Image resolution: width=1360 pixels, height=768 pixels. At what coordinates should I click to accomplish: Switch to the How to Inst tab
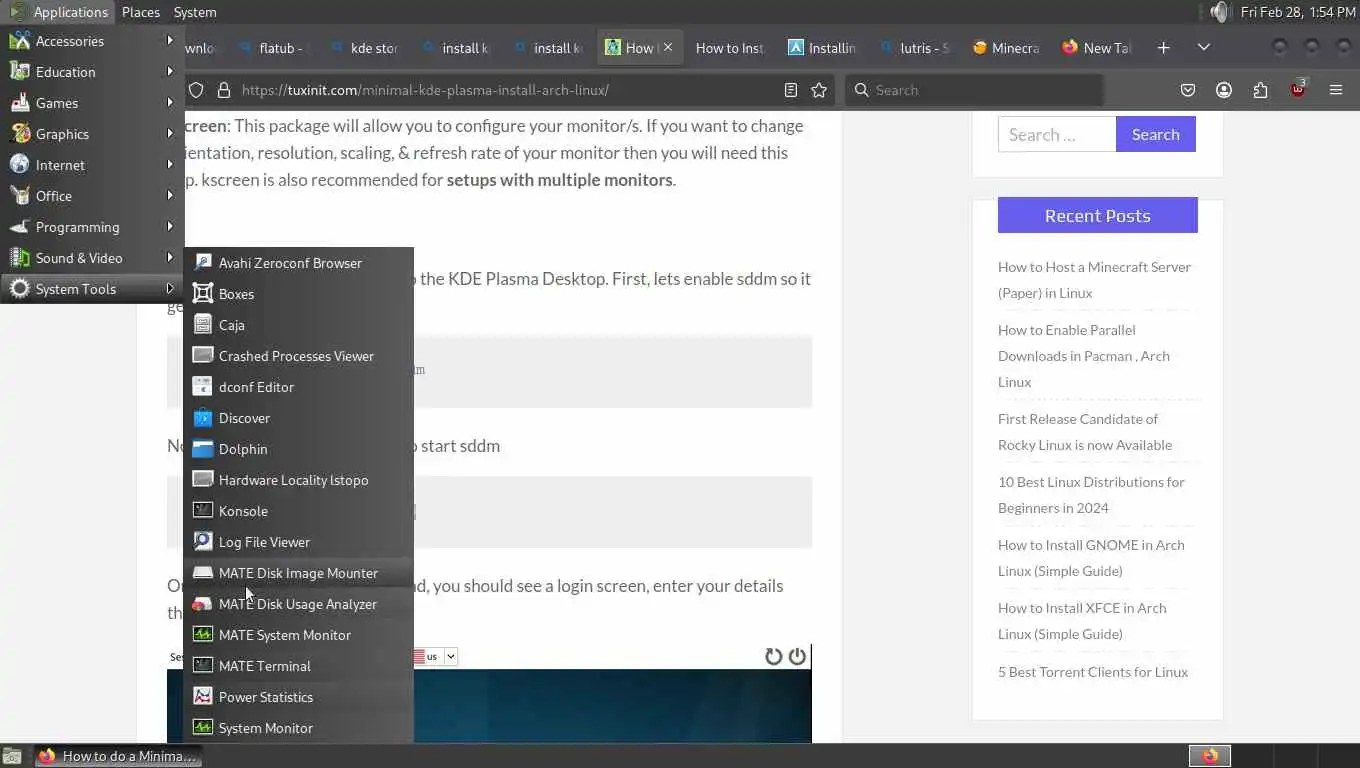coord(729,48)
